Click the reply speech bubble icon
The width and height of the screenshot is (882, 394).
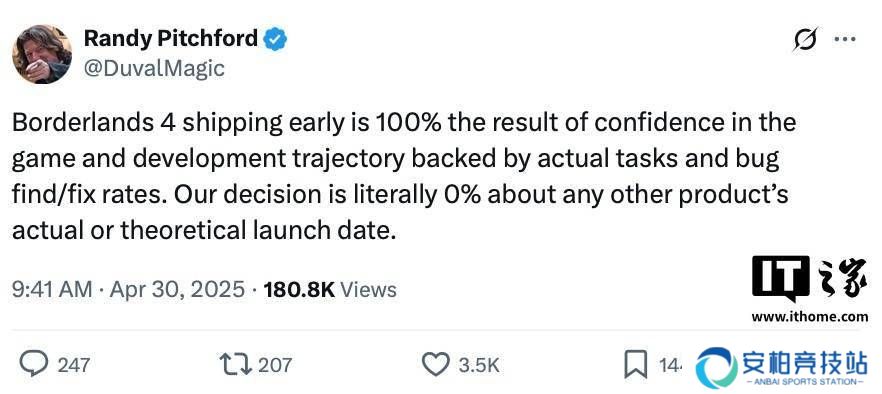click(35, 364)
